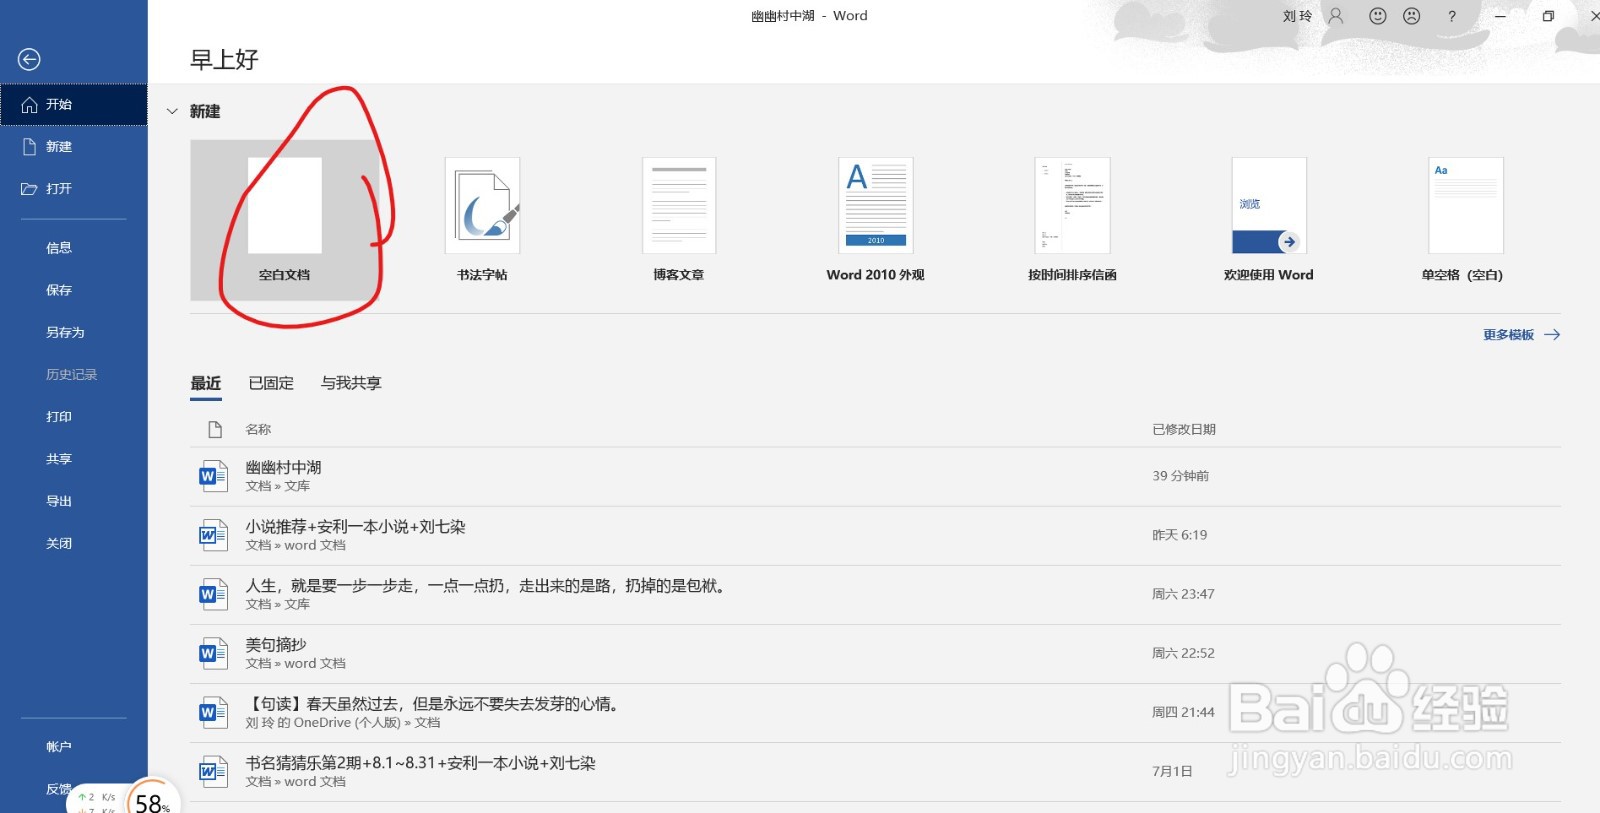Send a smile feedback face icon
Viewport: 1600px width, 813px height.
(x=1378, y=16)
